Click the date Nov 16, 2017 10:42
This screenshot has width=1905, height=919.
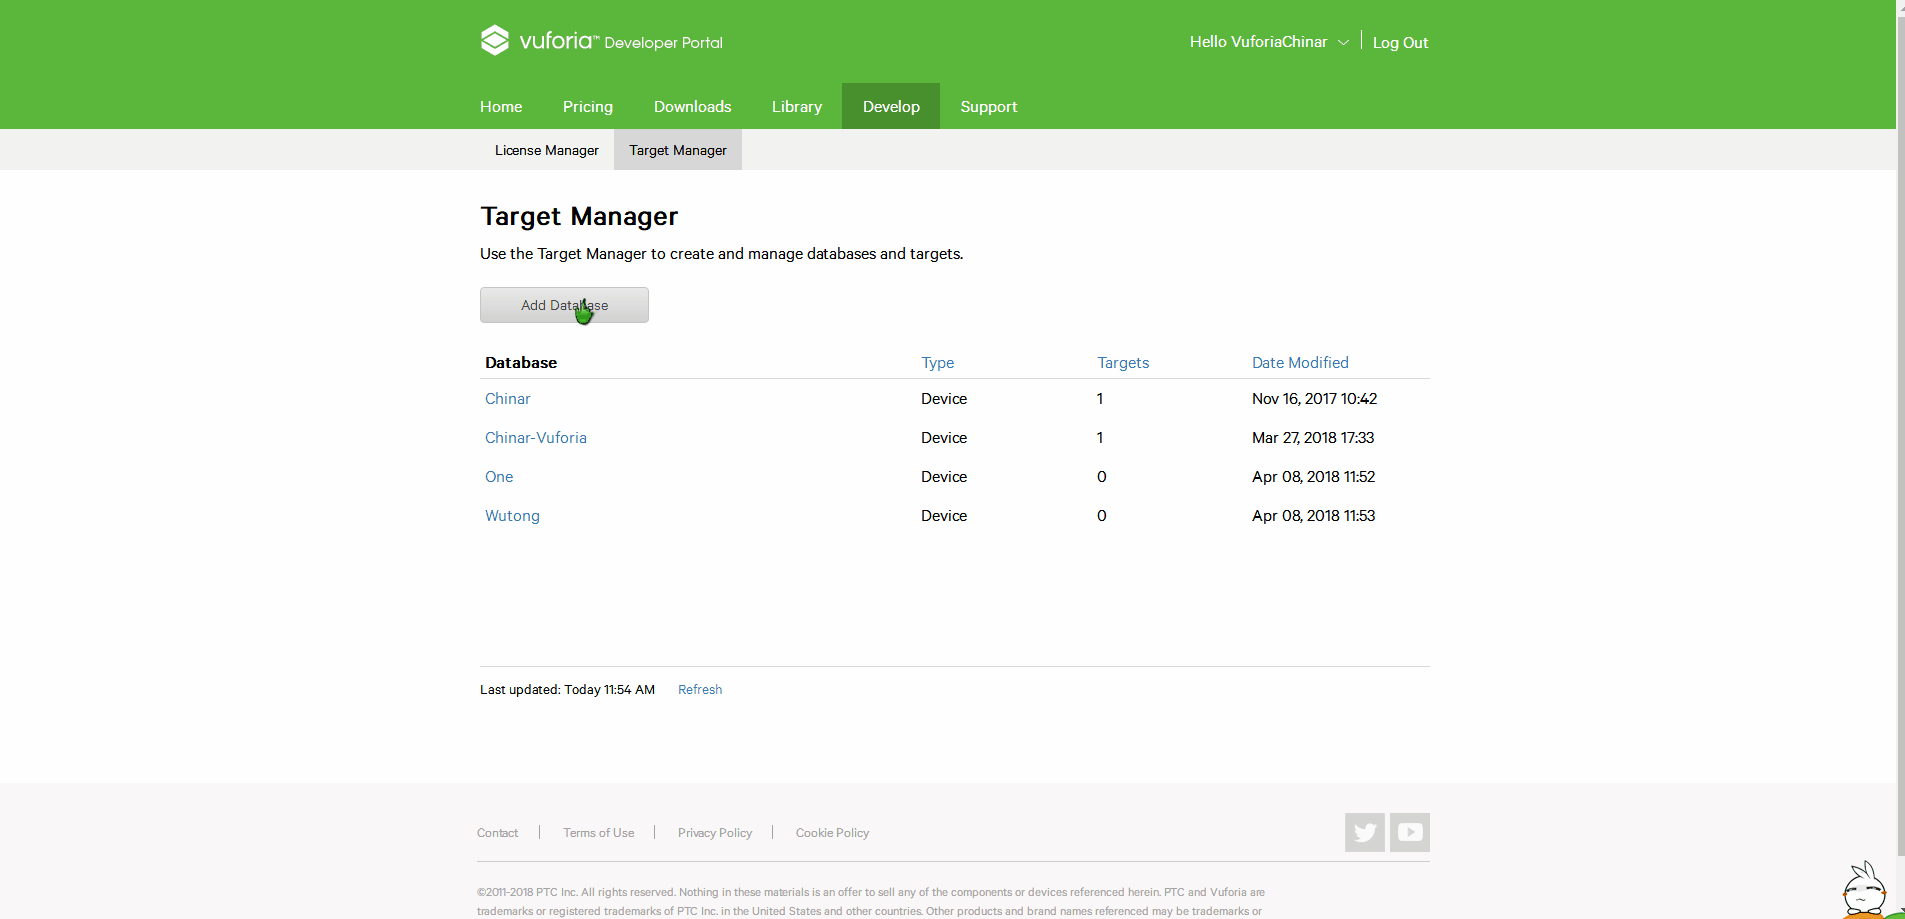(1314, 398)
